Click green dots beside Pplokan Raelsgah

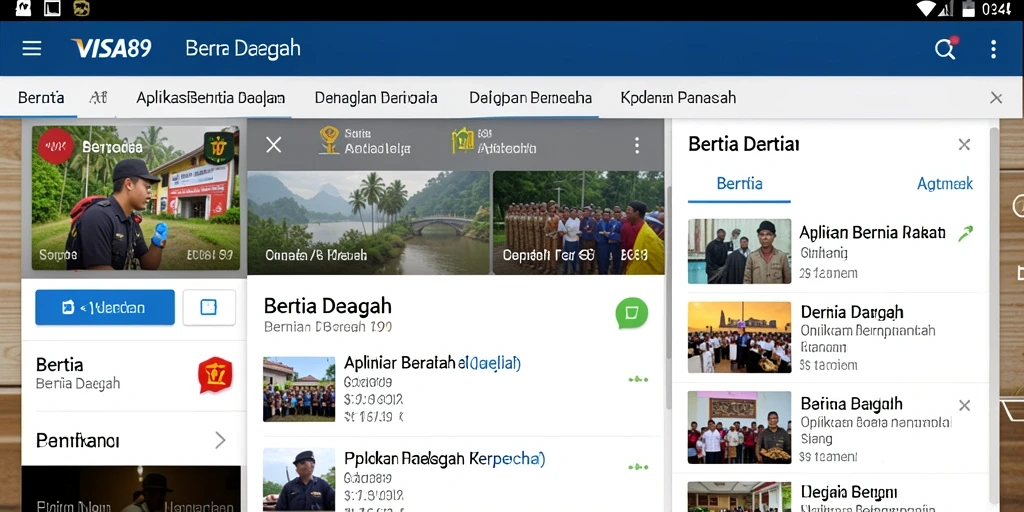point(638,467)
